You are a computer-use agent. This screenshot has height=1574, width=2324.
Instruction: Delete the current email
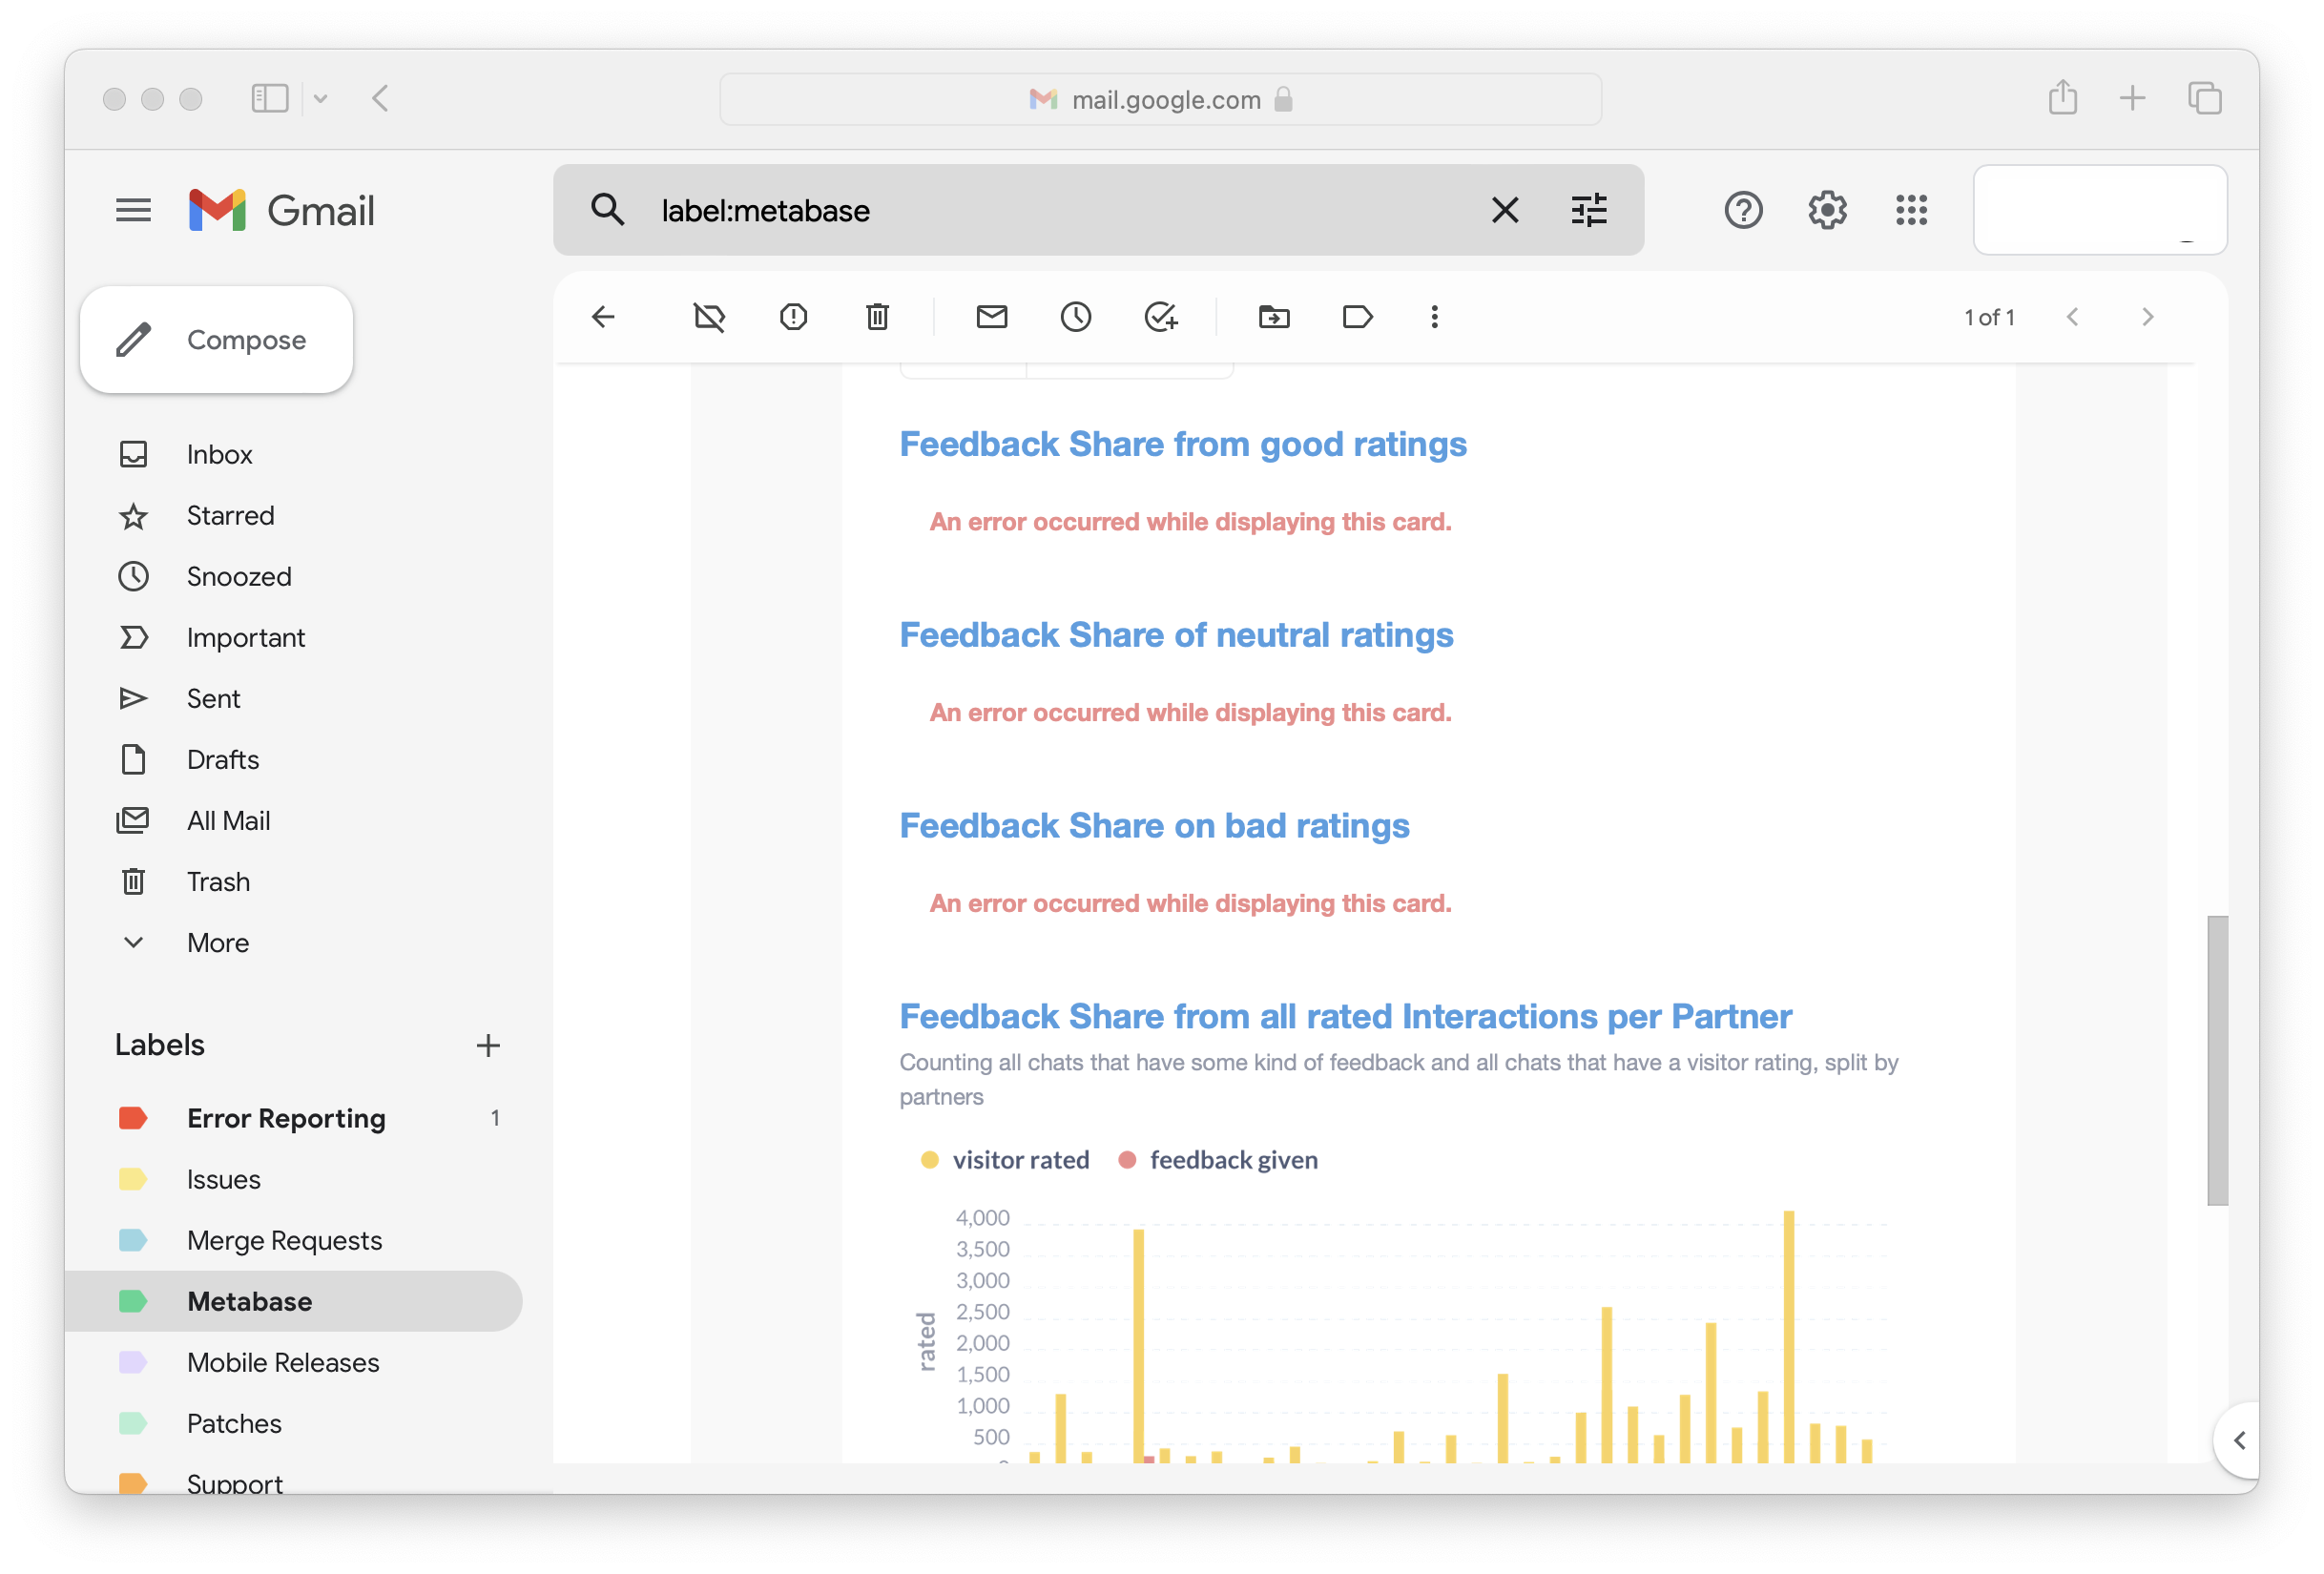(x=877, y=317)
